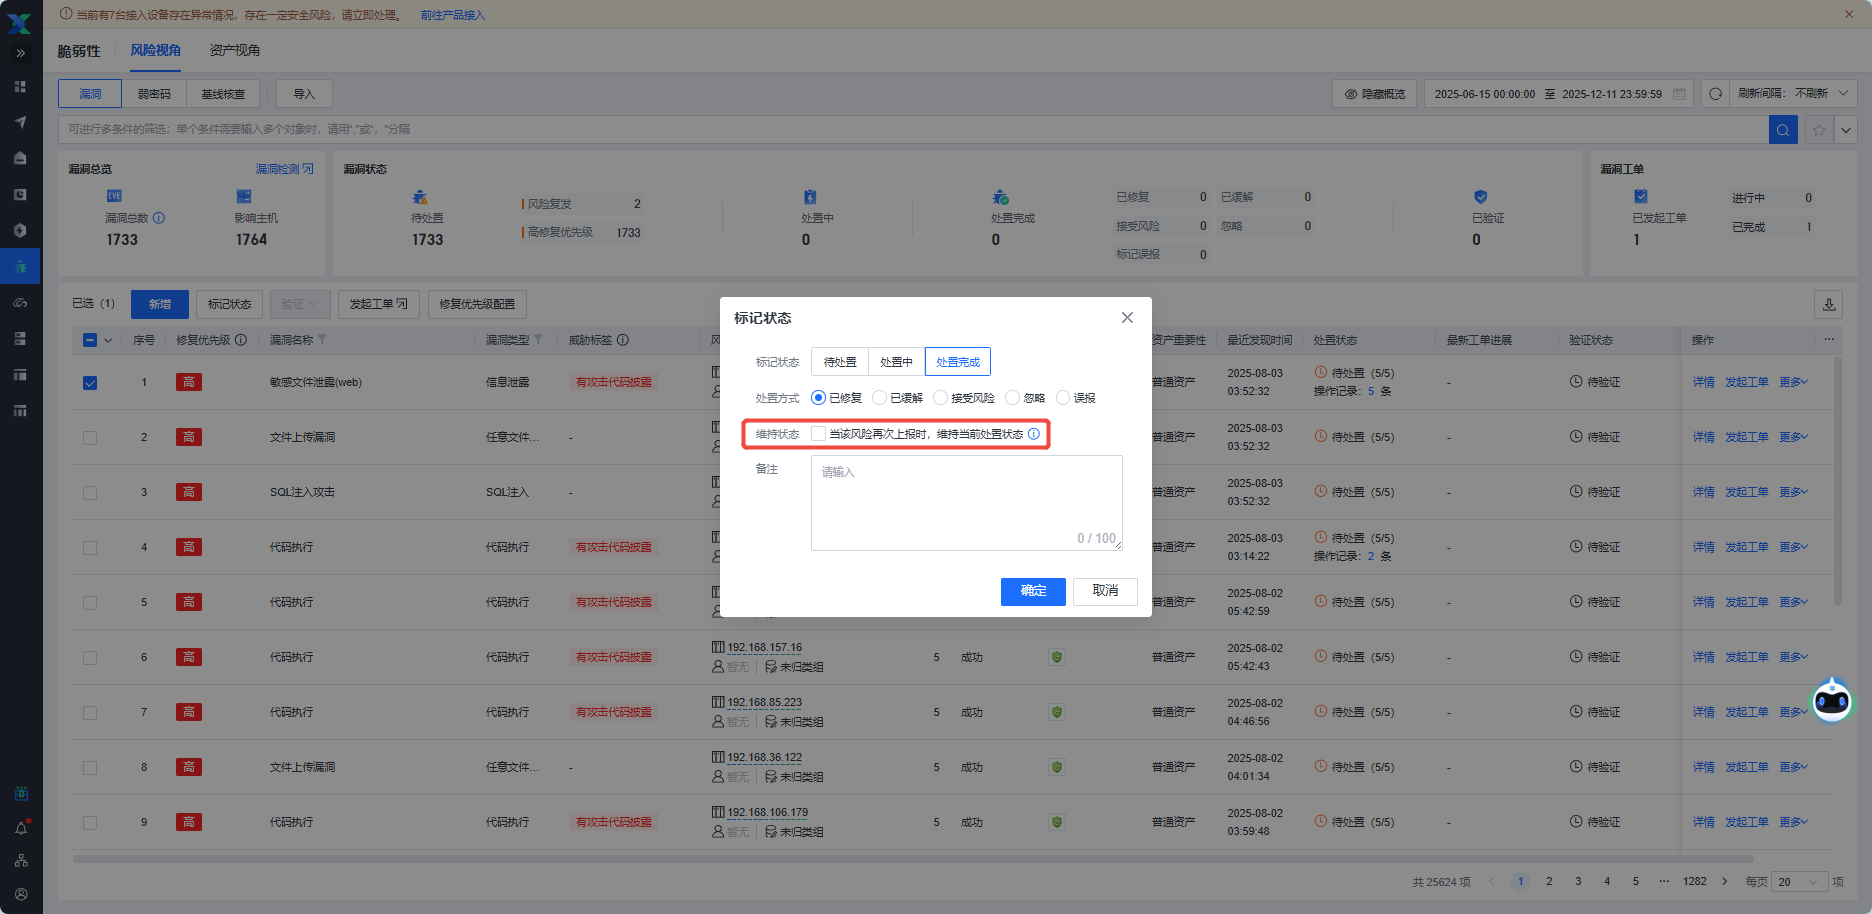This screenshot has height=914, width=1872.
Task: Close the 标记状态 dialog with X icon
Action: pyautogui.click(x=1127, y=318)
